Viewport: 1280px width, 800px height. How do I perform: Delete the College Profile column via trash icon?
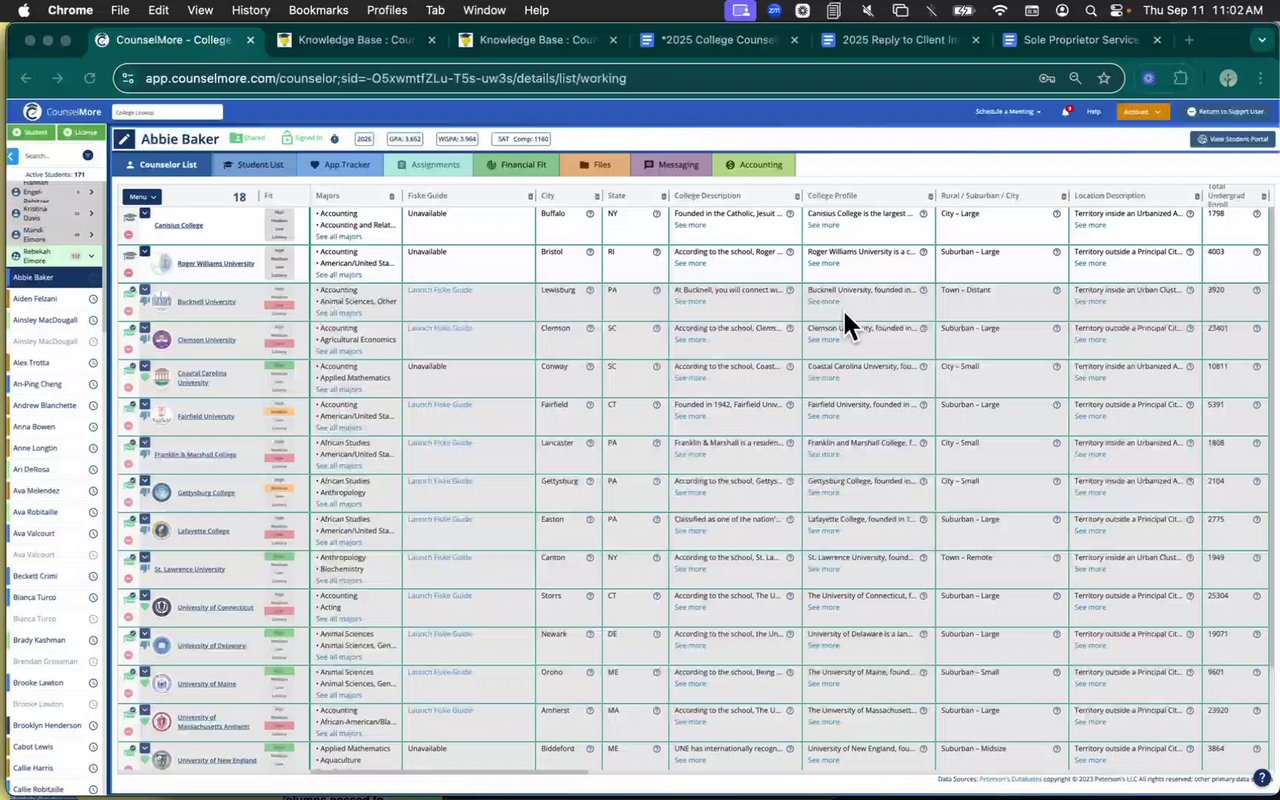(x=930, y=196)
